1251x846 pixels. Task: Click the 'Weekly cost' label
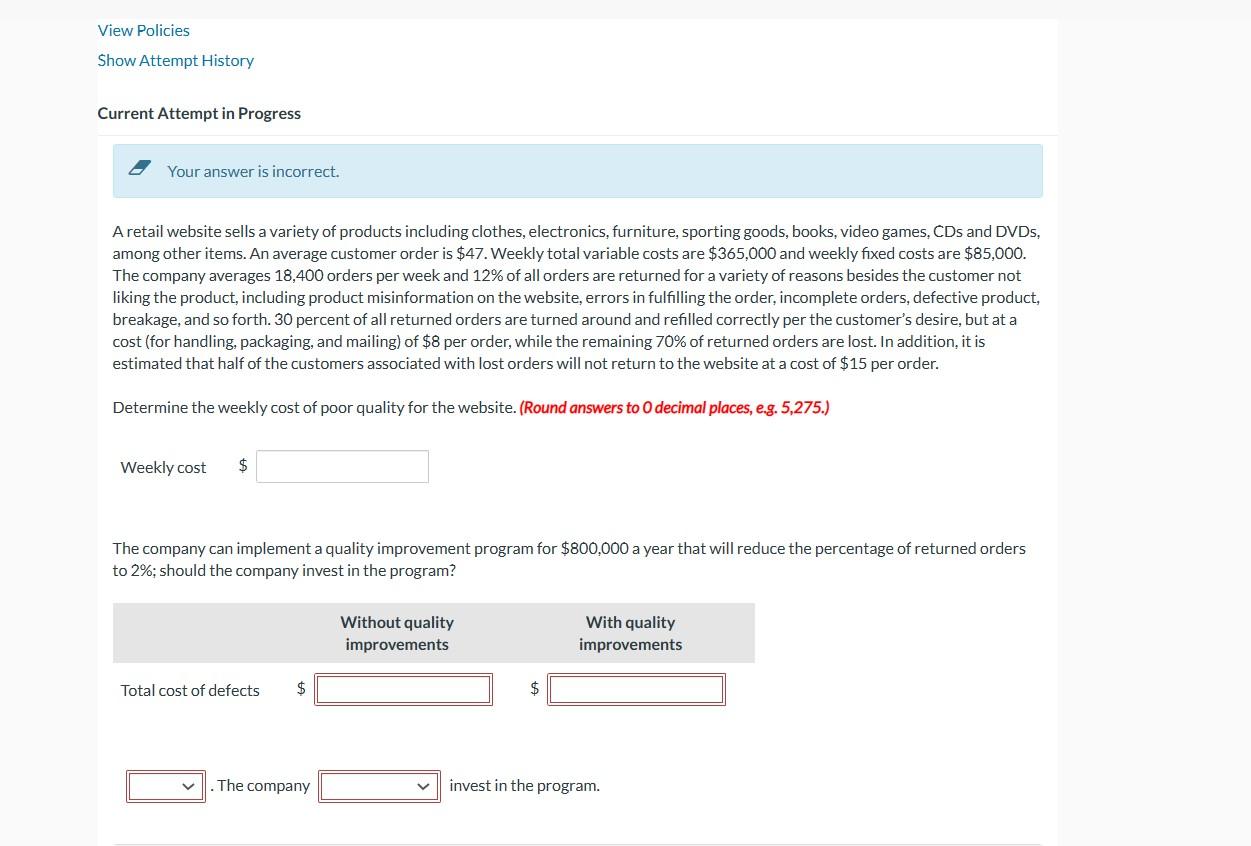tap(162, 466)
